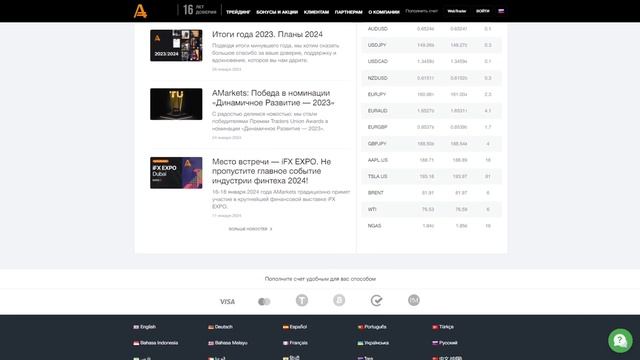Choose the checkmark circle payment icon

(x=376, y=301)
